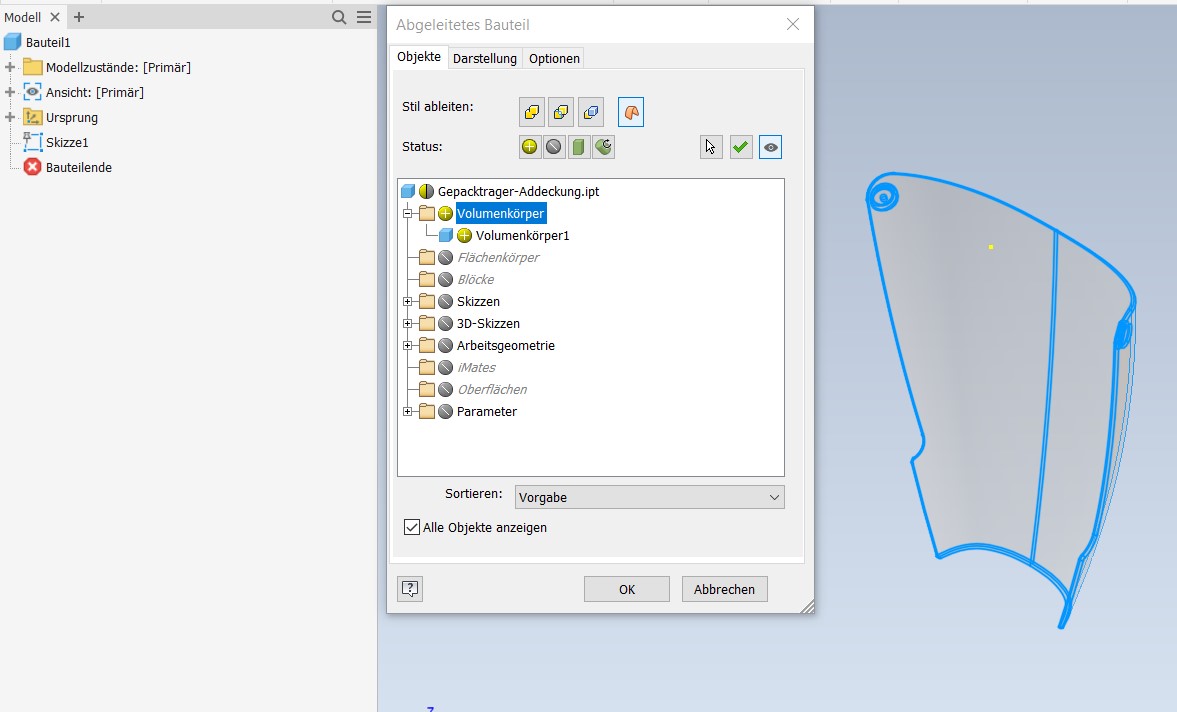Activate the select from base arrow icon
Image resolution: width=1177 pixels, height=712 pixels.
711,147
